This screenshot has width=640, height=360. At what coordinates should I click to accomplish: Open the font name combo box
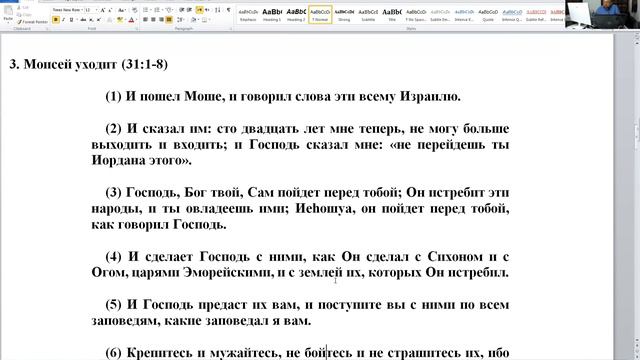pyautogui.click(x=68, y=10)
